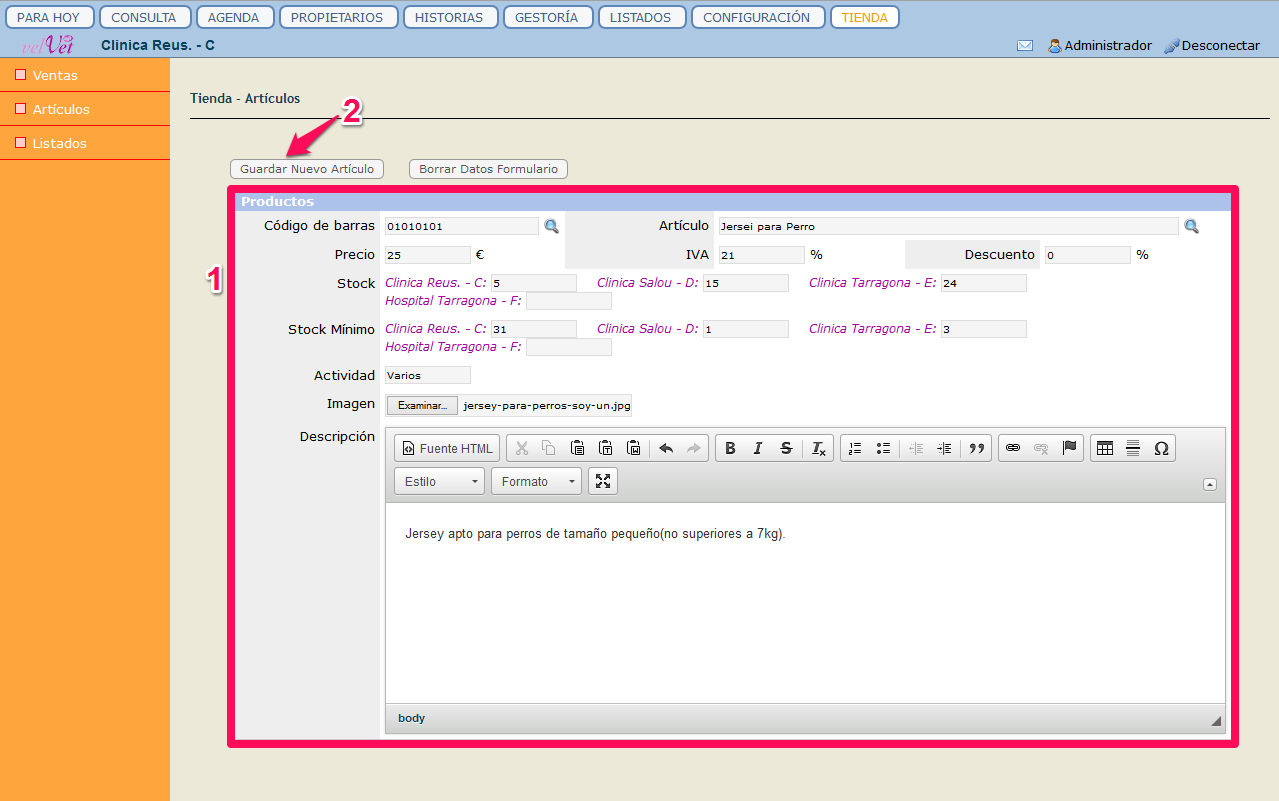Go to the PROPIETARIOS tab
The width and height of the screenshot is (1279, 801).
(338, 17)
